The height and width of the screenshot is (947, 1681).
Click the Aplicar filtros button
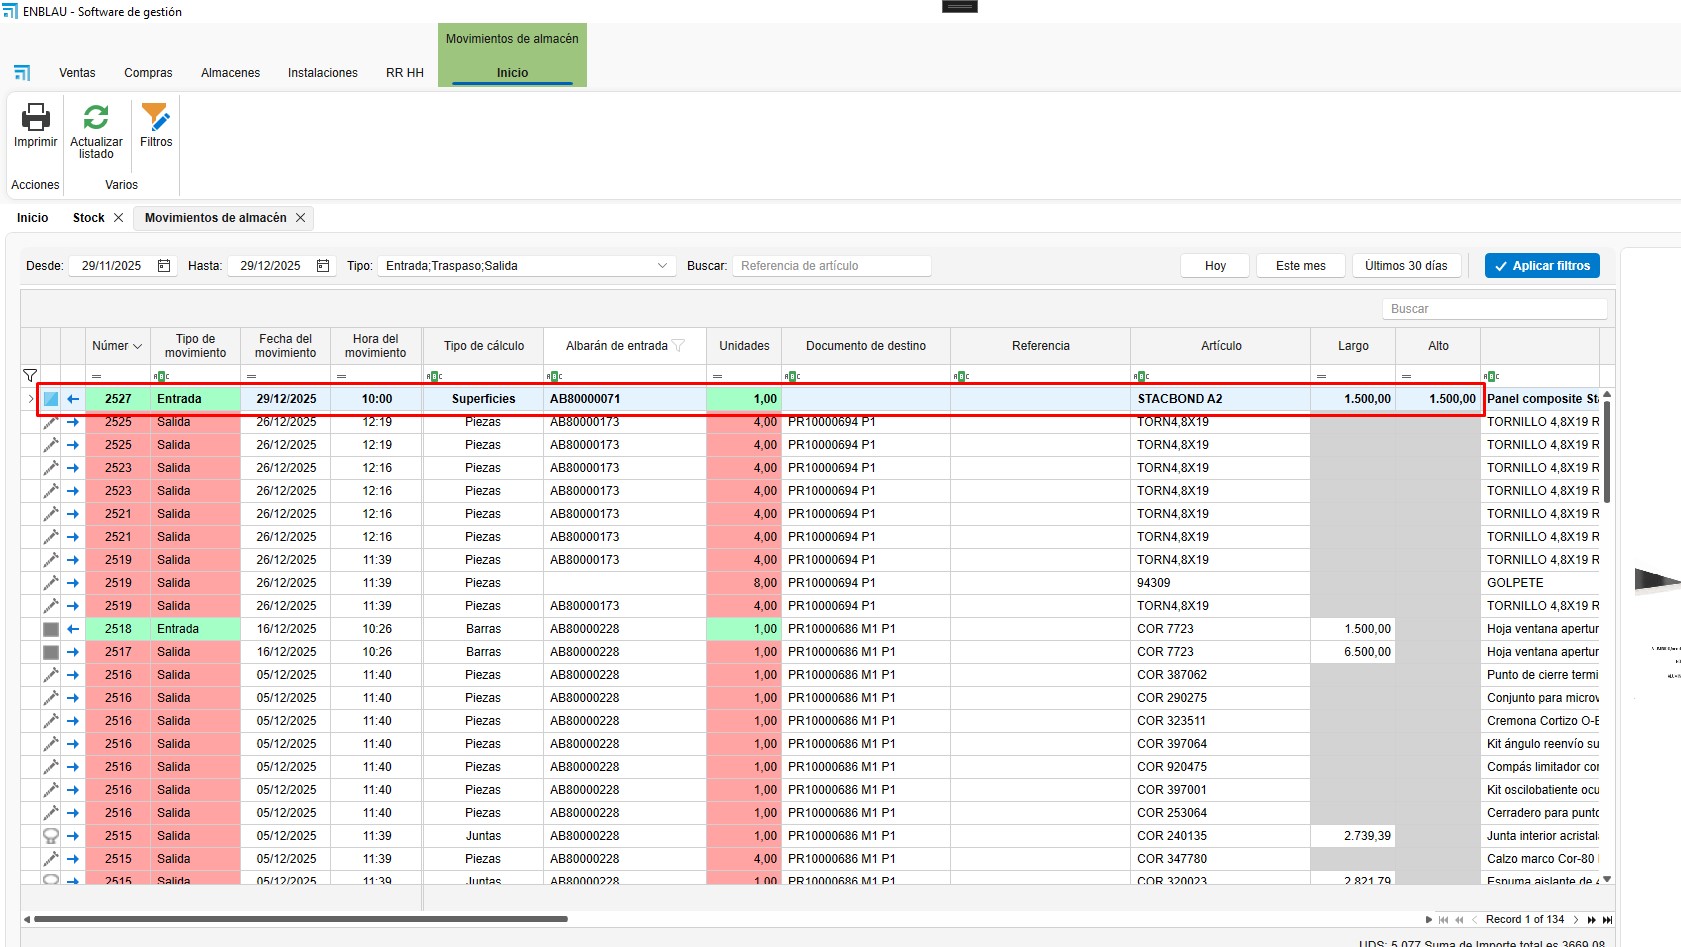1541,266
